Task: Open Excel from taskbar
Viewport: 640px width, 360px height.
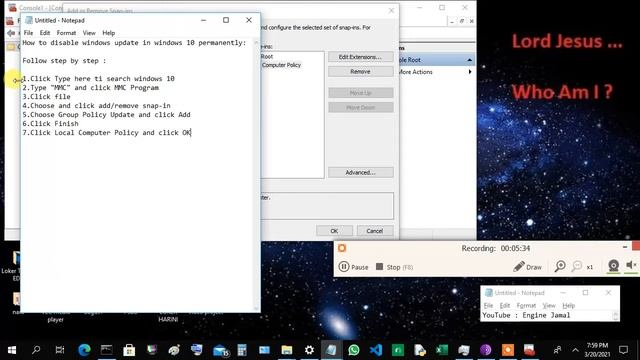Action: pyautogui.click(x=442, y=350)
